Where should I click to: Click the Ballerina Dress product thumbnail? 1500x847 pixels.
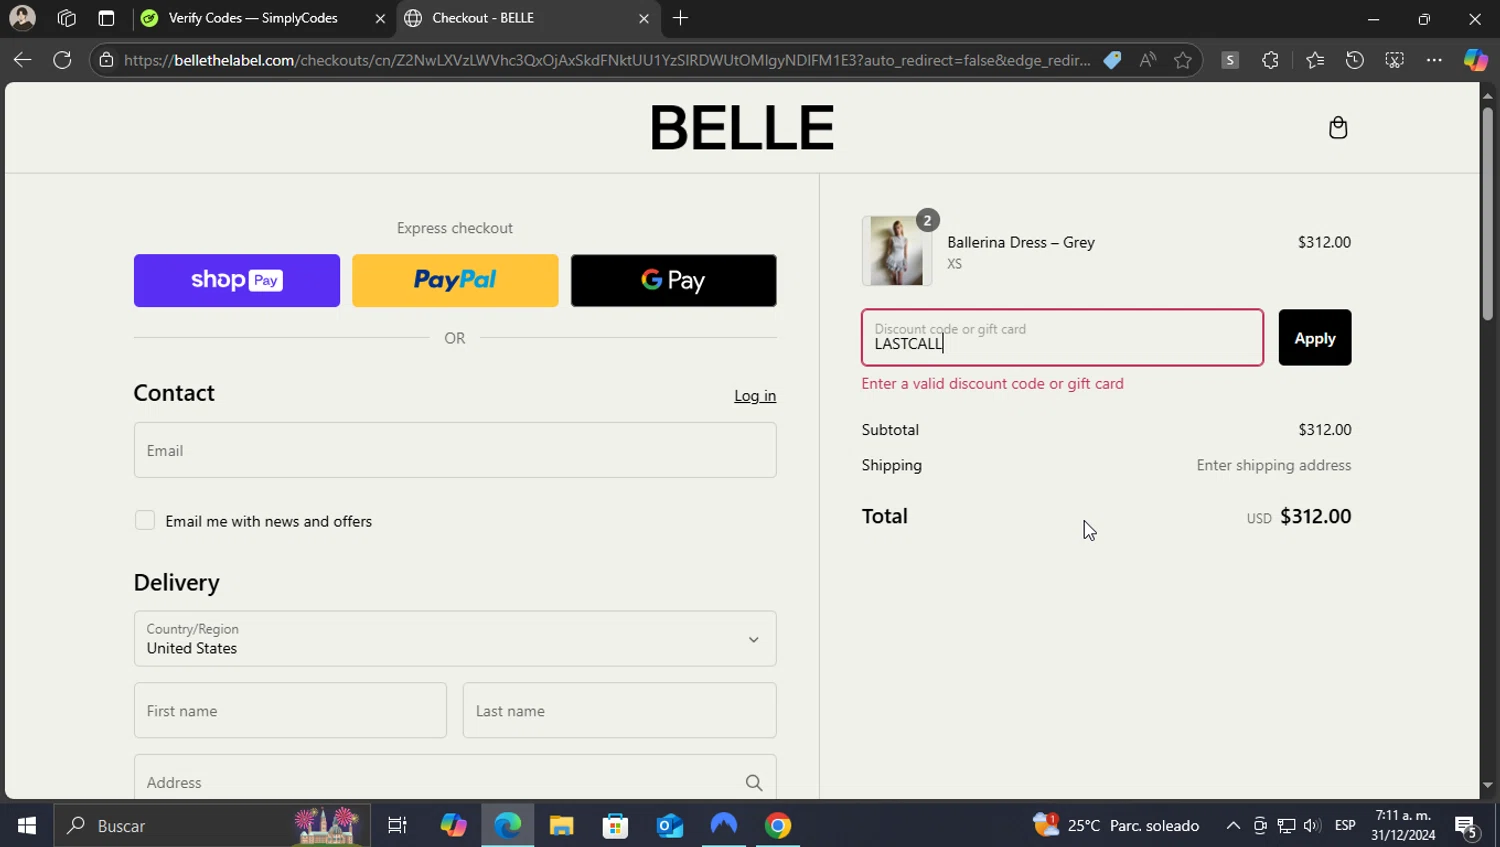click(x=897, y=251)
